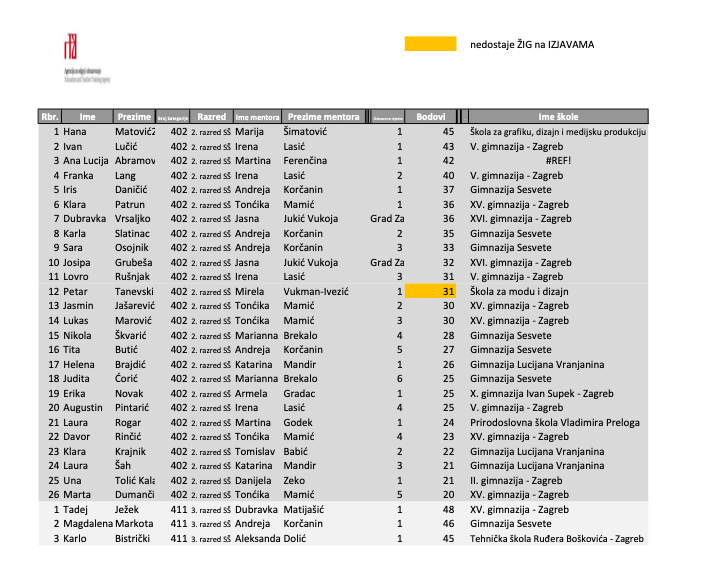Click the name Marta
Viewport: 709px width, 571px height.
pos(77,495)
